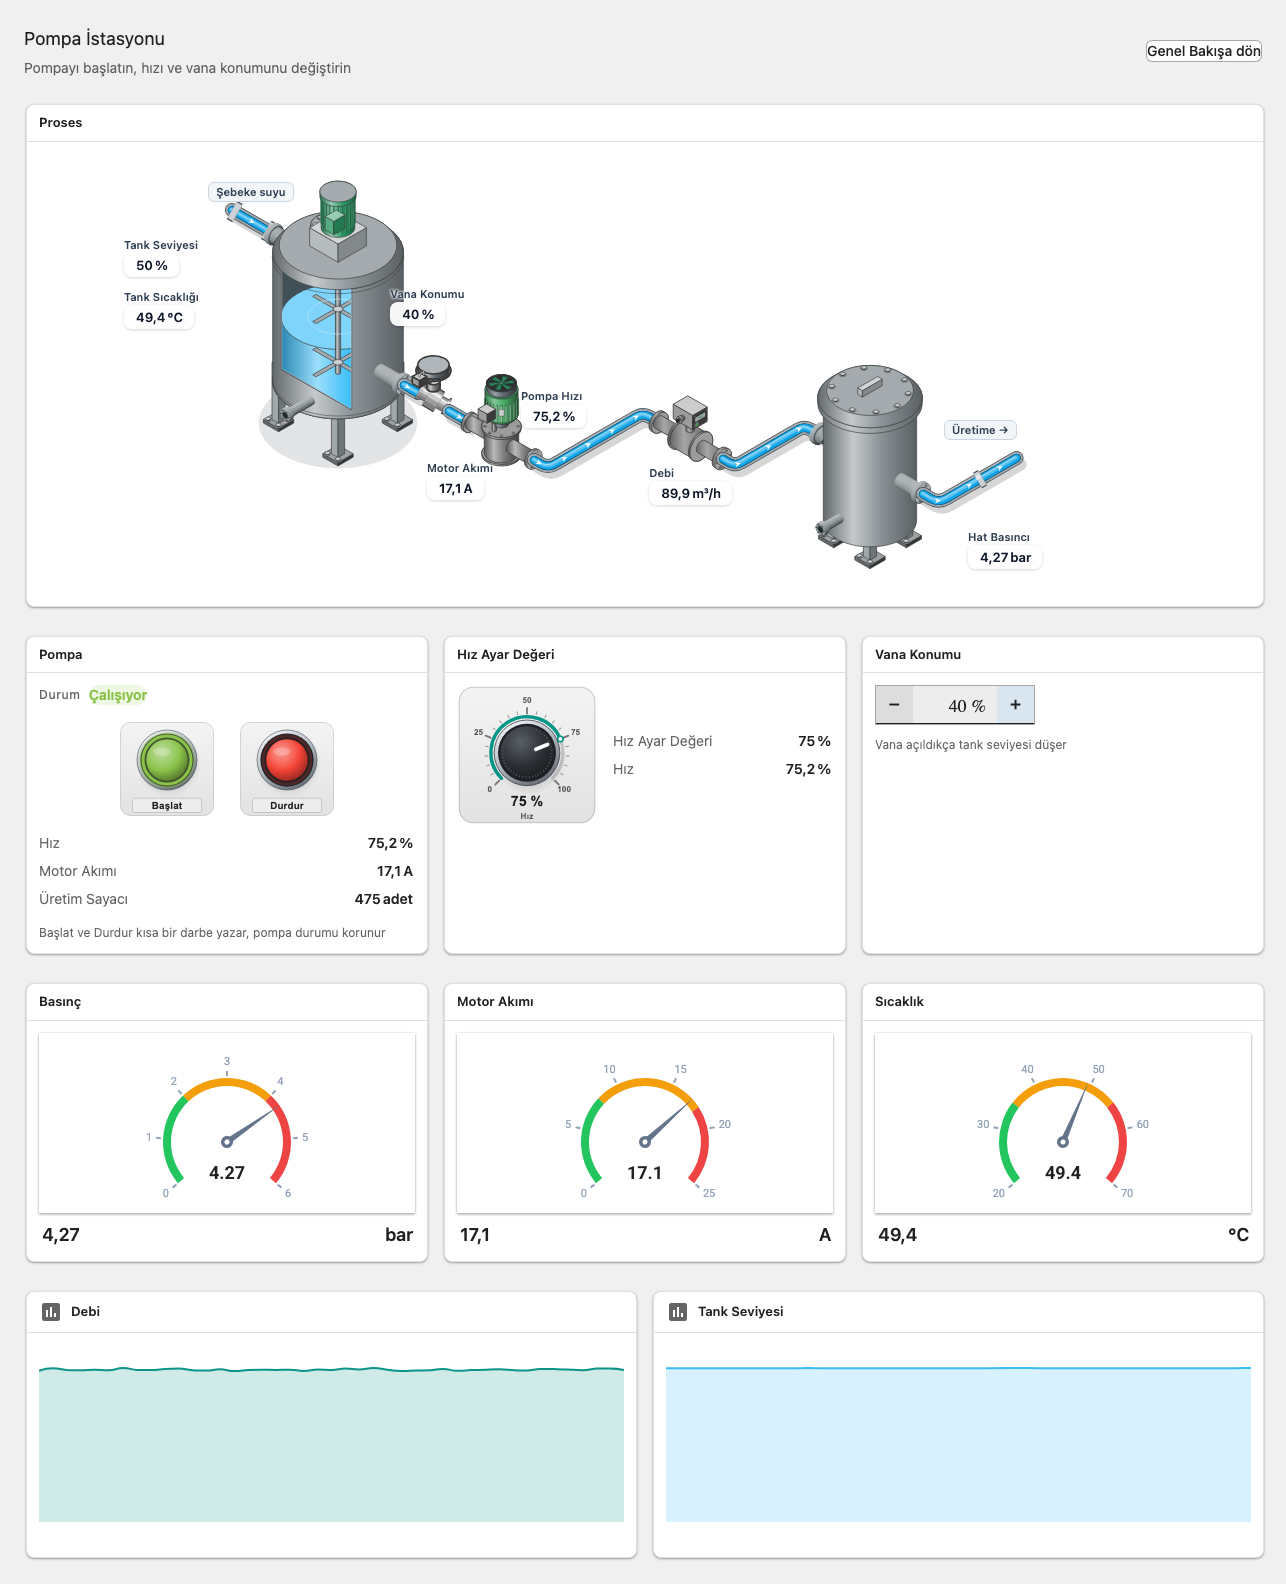Viewport: 1286px width, 1584px height.
Task: Click the Şebeke suyu label
Action: [x=251, y=192]
